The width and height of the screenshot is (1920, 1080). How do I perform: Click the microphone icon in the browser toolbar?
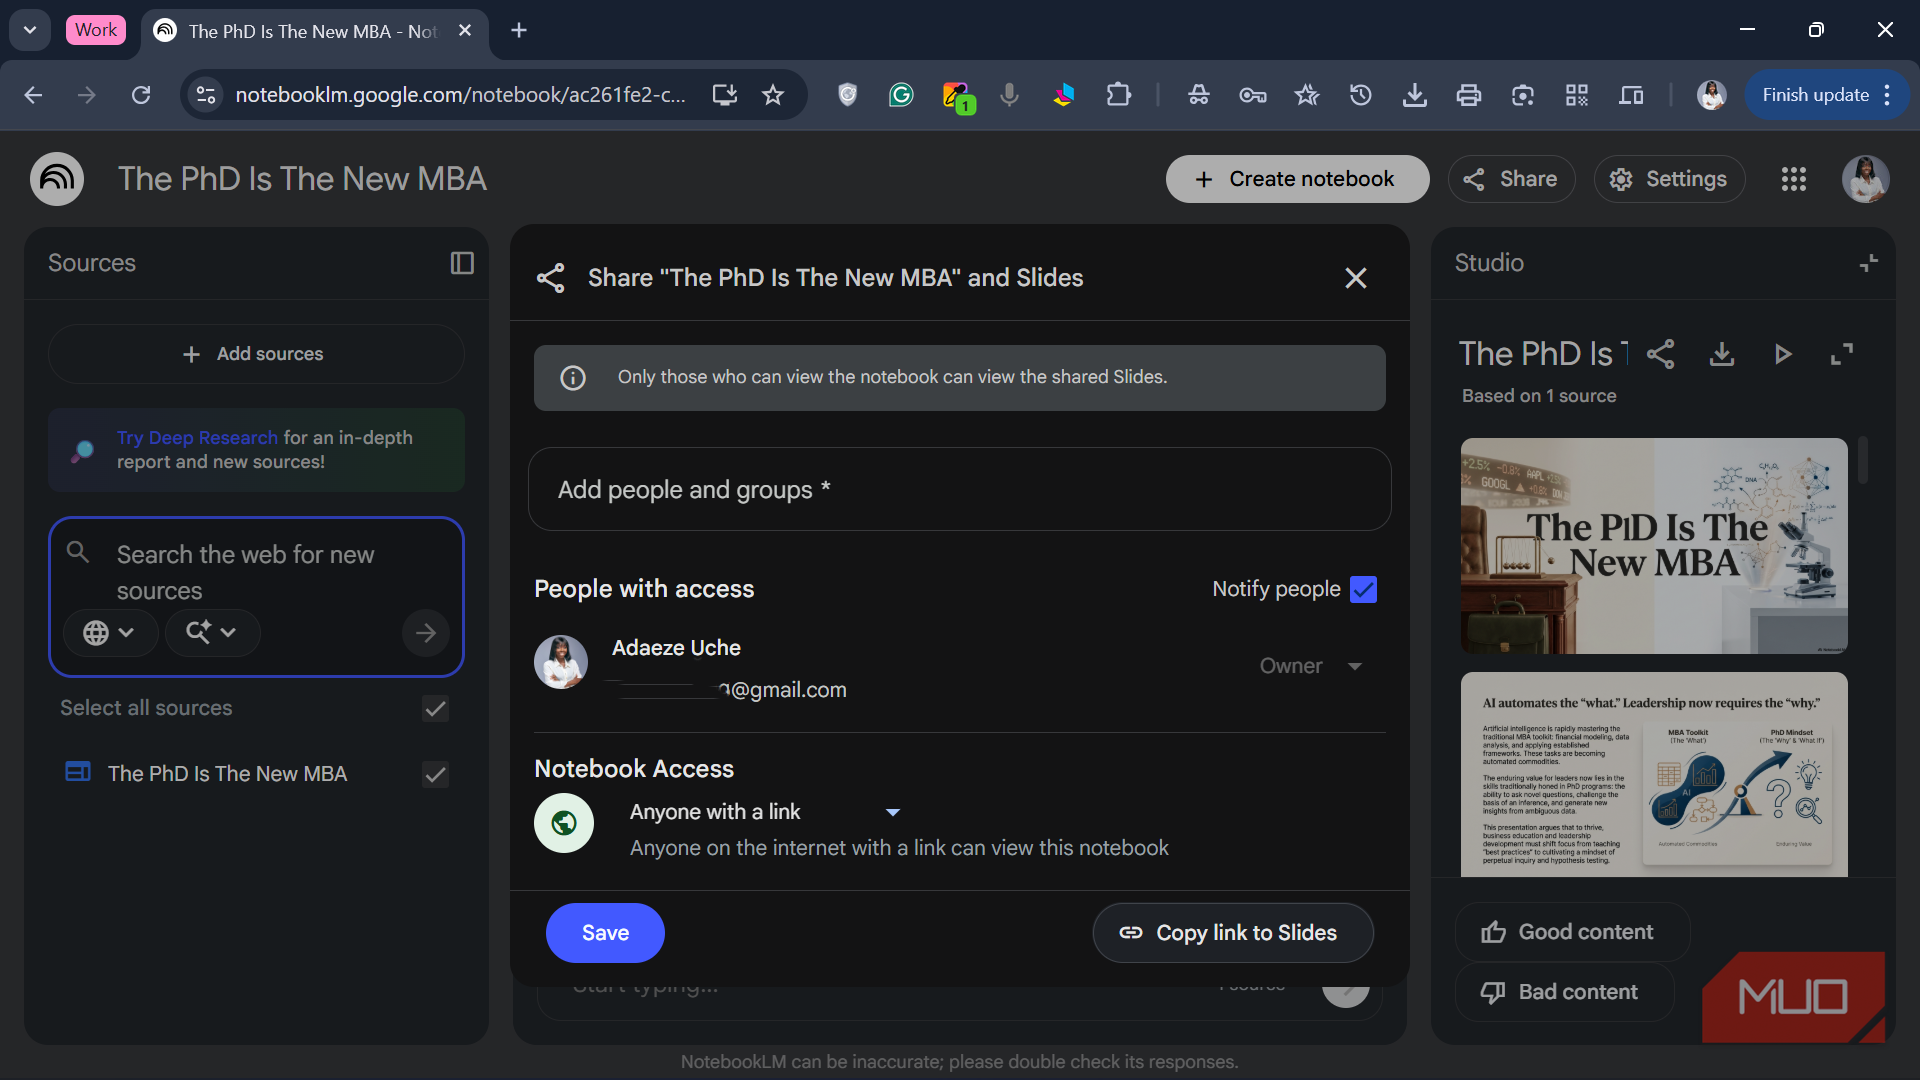1010,95
